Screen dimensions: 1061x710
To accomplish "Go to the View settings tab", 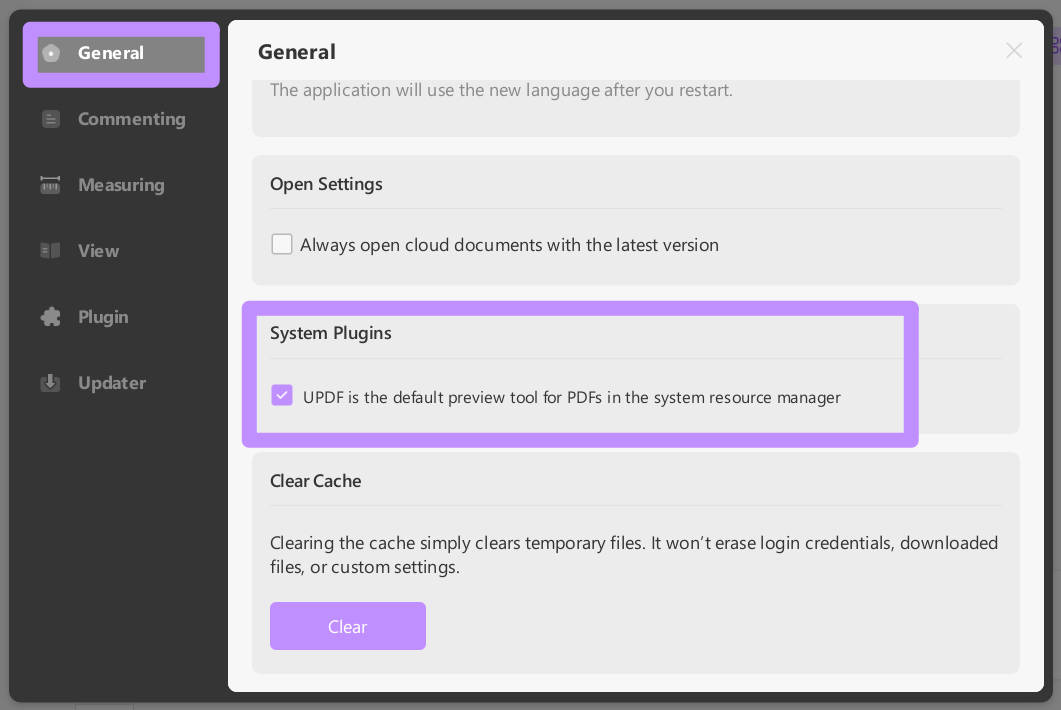I will pos(98,251).
